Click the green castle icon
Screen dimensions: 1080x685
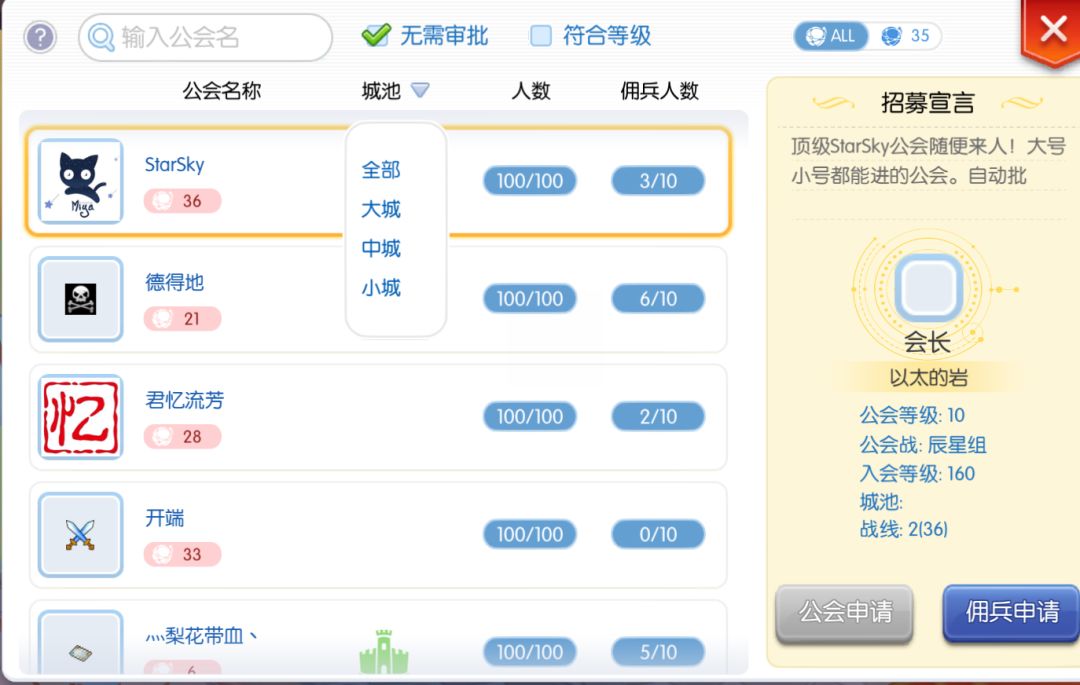pos(384,652)
